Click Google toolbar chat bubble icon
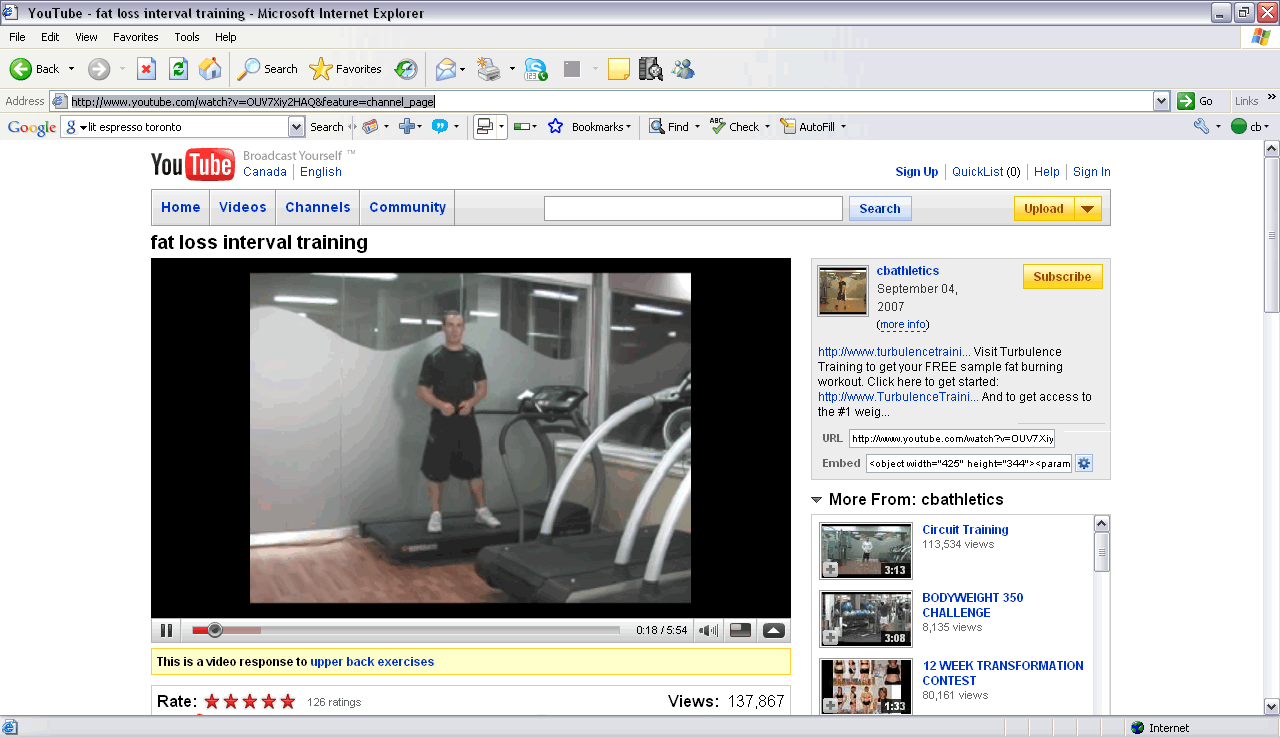Image resolution: width=1280 pixels, height=738 pixels. 438,127
